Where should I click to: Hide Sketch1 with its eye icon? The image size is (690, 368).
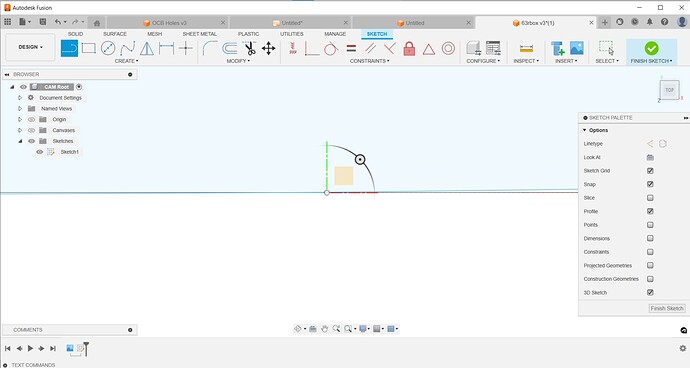pos(40,152)
